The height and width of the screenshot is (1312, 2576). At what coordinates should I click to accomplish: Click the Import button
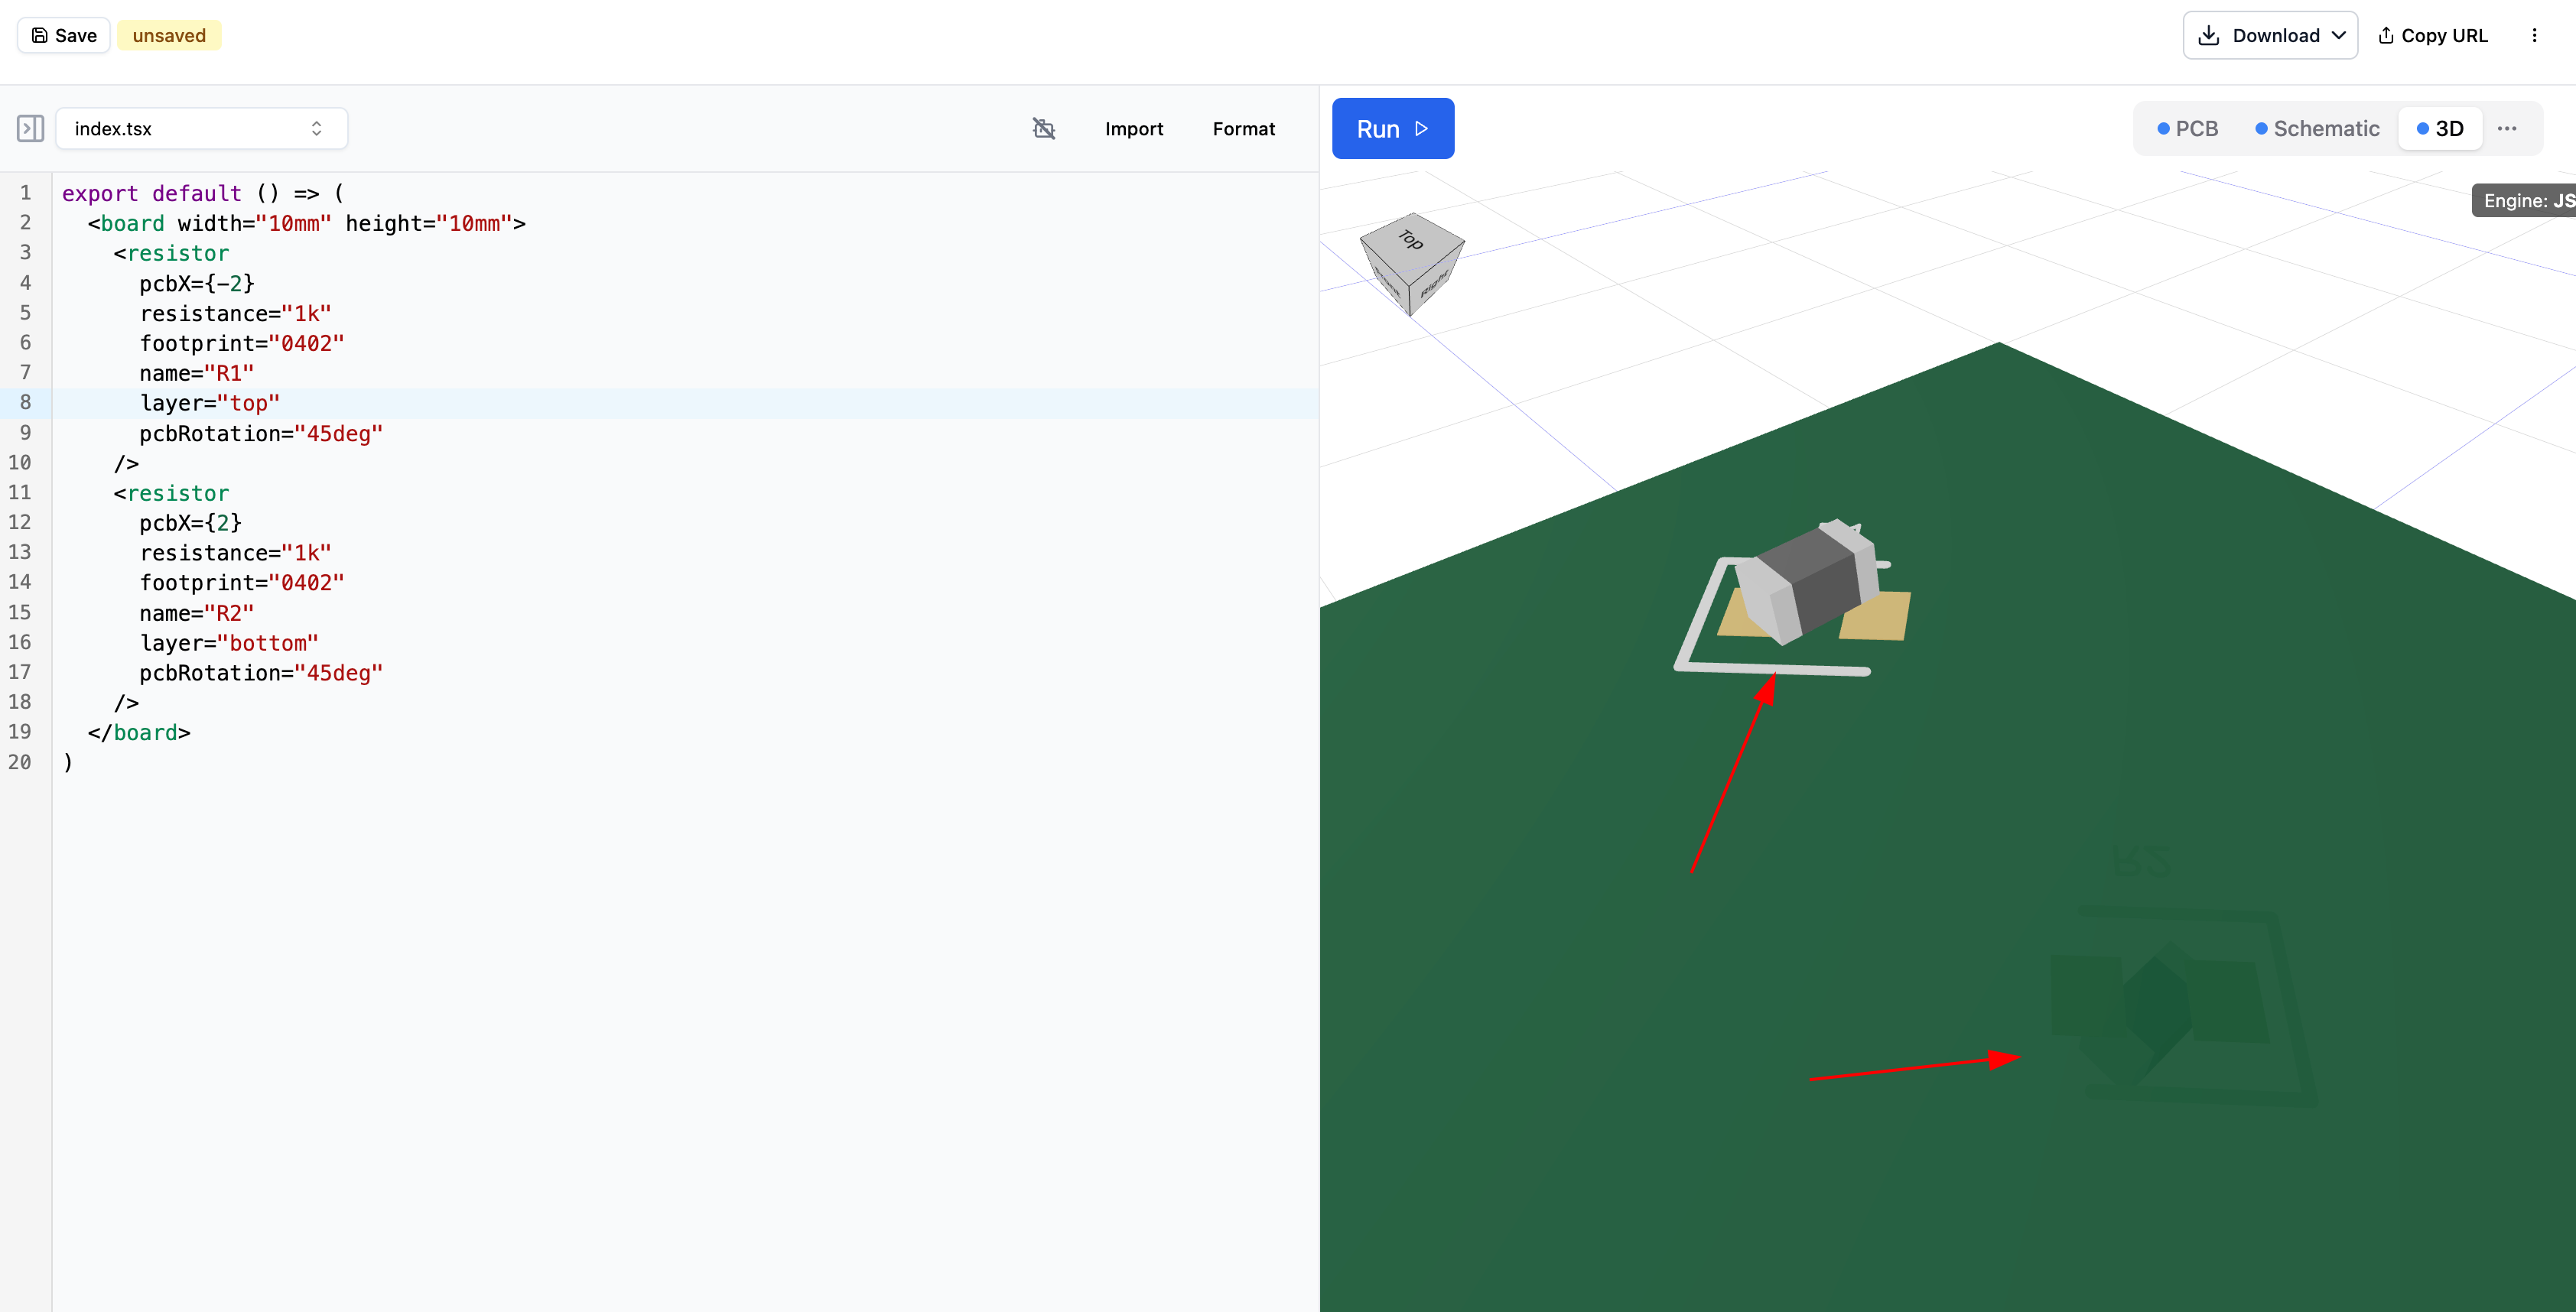pyautogui.click(x=1133, y=128)
